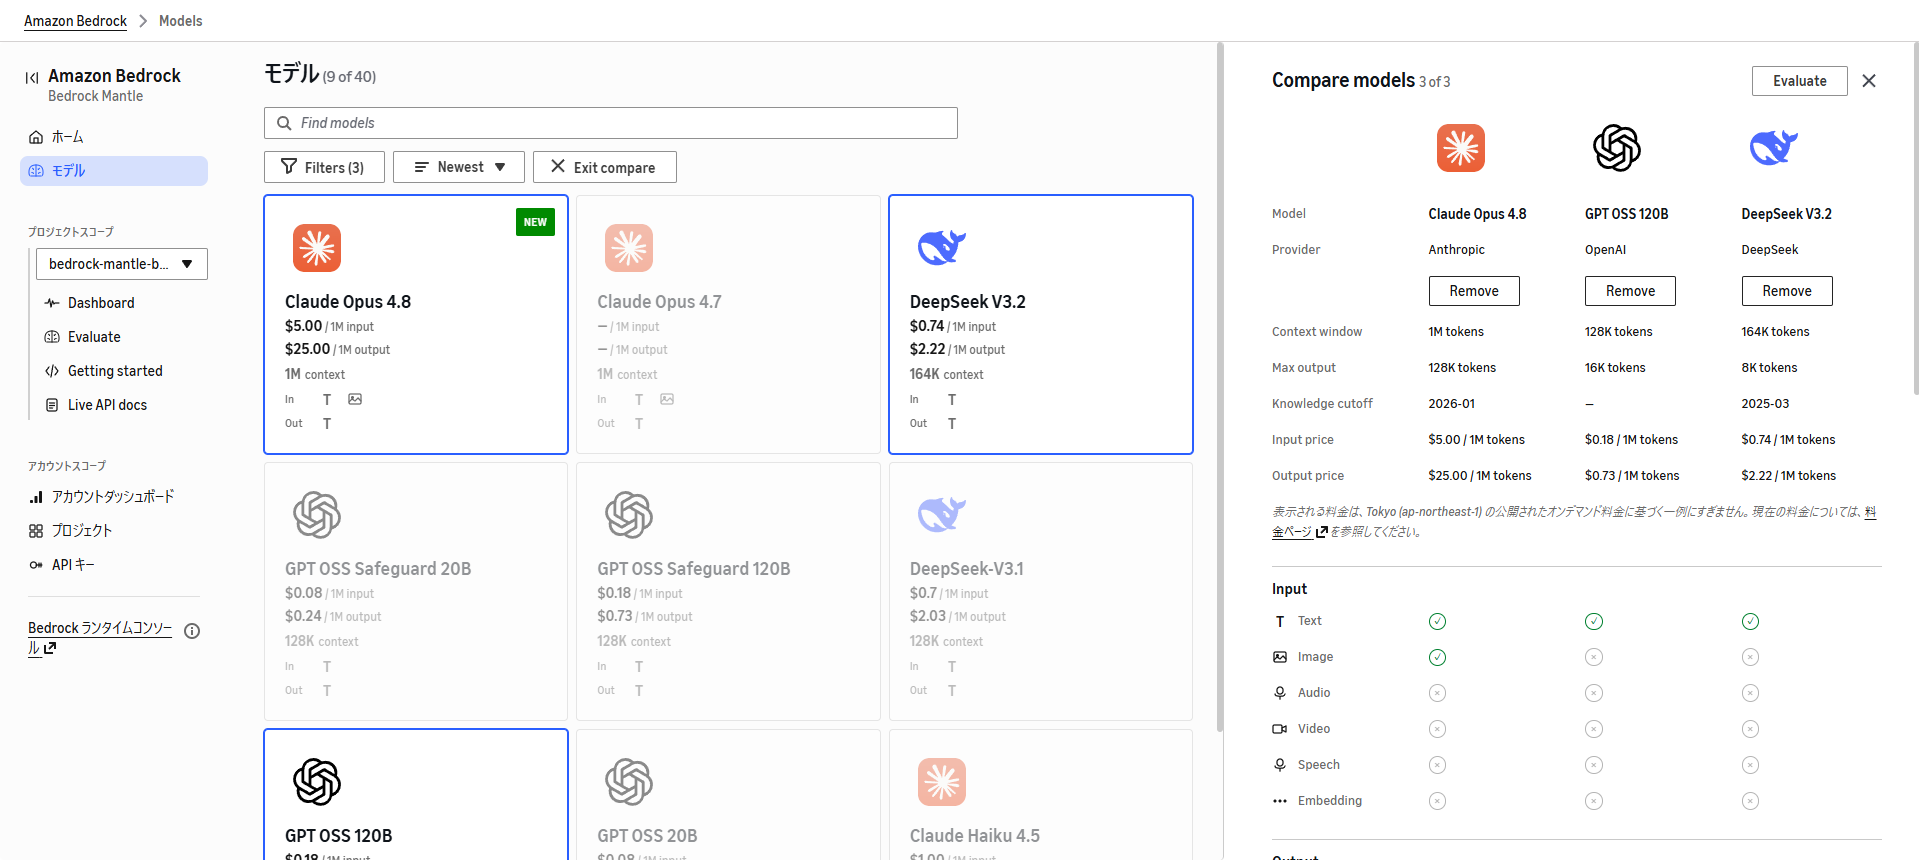Click the home icon in sidebar

pyautogui.click(x=36, y=137)
